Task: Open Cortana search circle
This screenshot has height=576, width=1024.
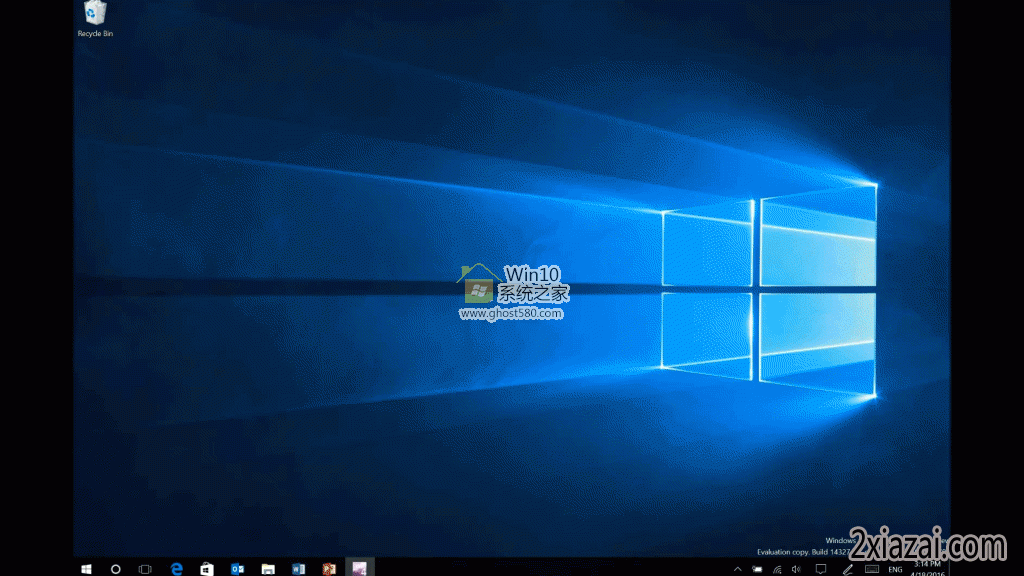Action: [116, 569]
